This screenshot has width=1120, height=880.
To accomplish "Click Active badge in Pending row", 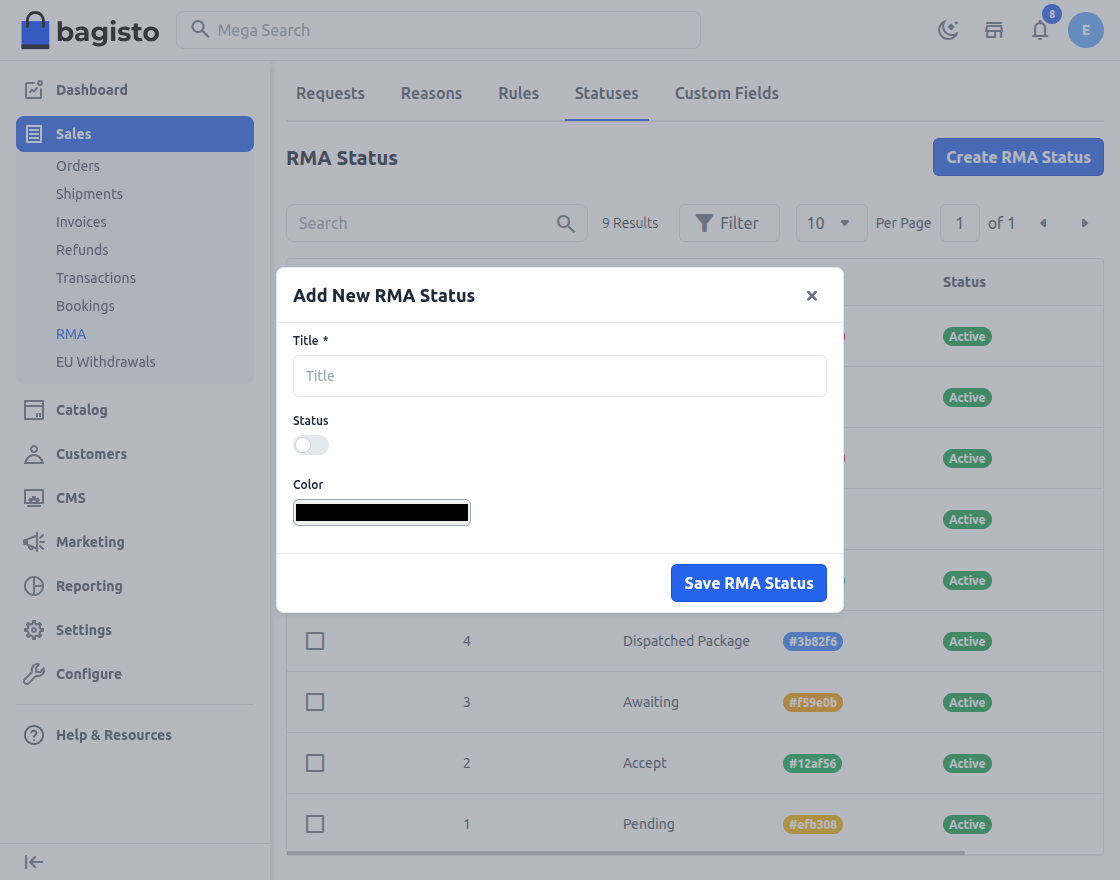I will pyautogui.click(x=967, y=824).
